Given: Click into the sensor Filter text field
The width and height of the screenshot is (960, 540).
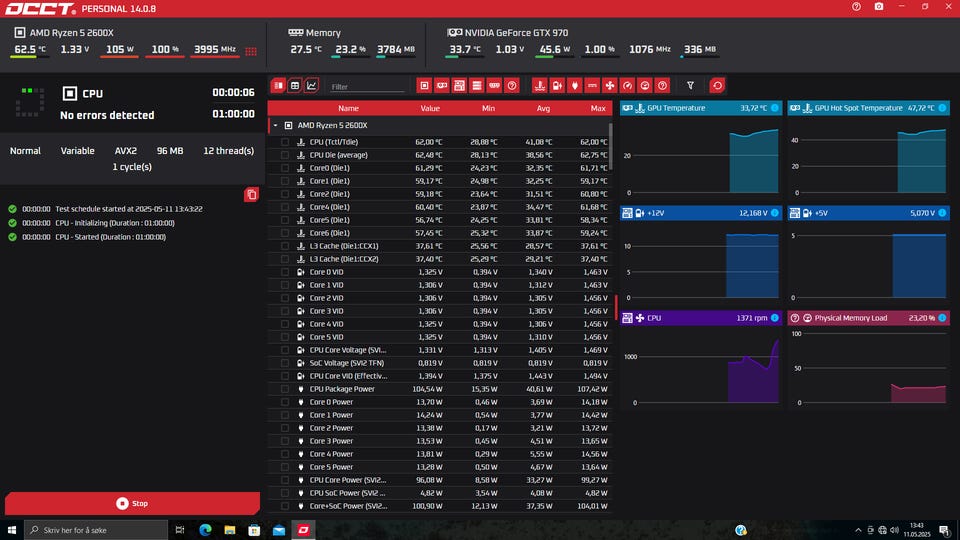Looking at the screenshot, I should tap(367, 86).
